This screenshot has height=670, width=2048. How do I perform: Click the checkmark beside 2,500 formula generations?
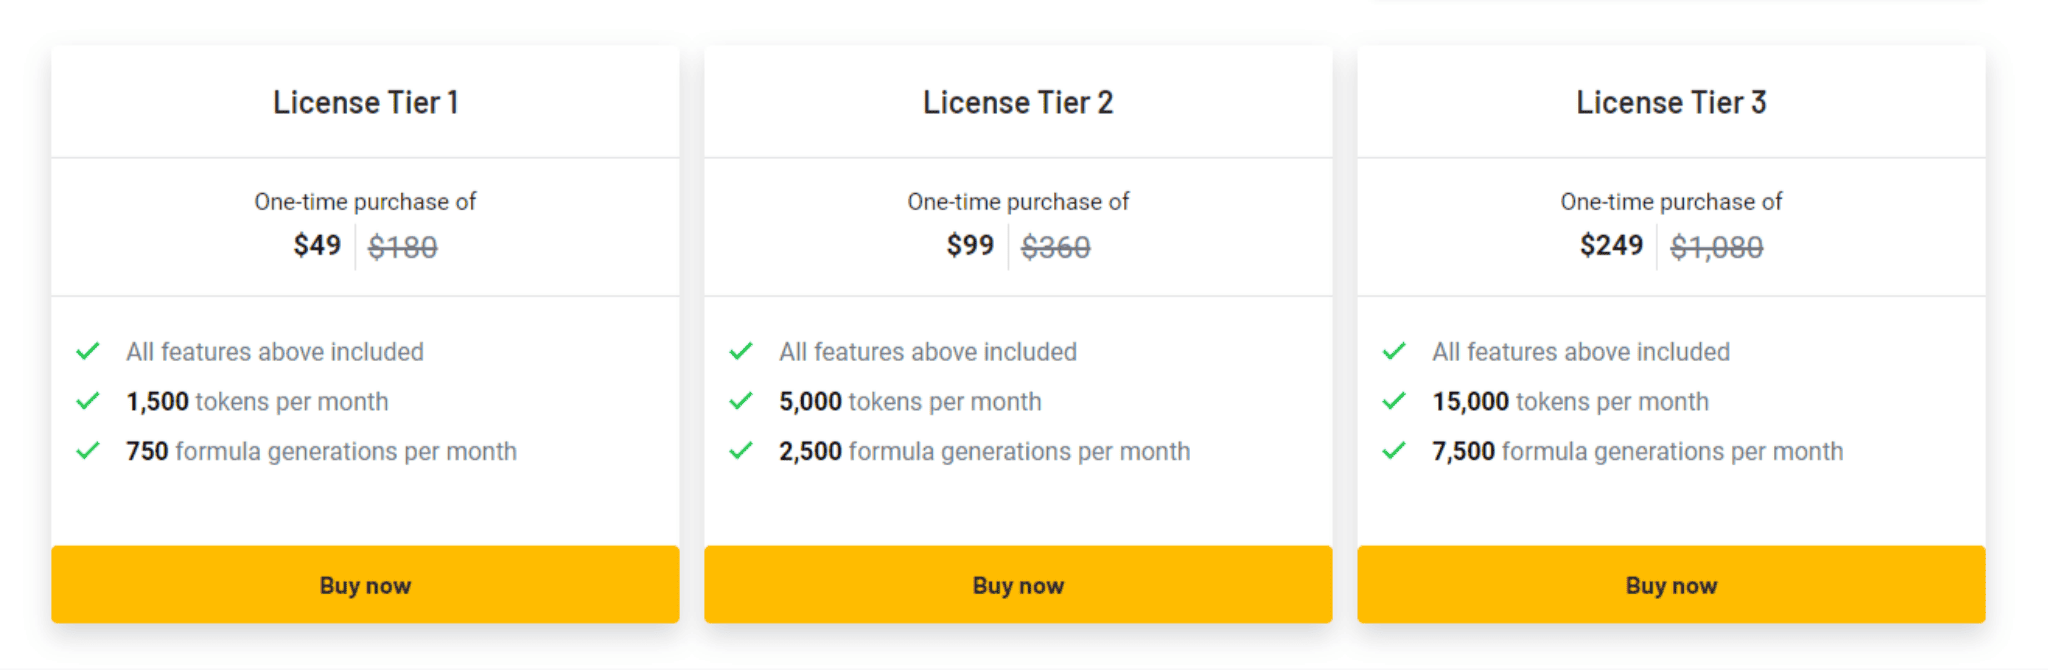[741, 451]
